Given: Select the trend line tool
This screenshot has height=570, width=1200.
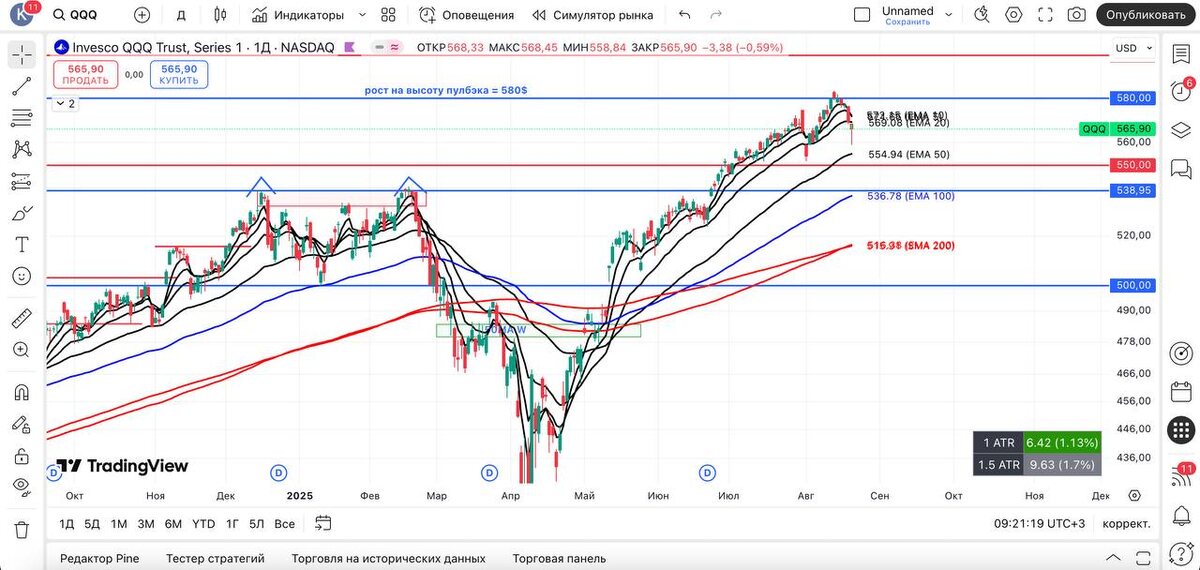Looking at the screenshot, I should (x=22, y=87).
